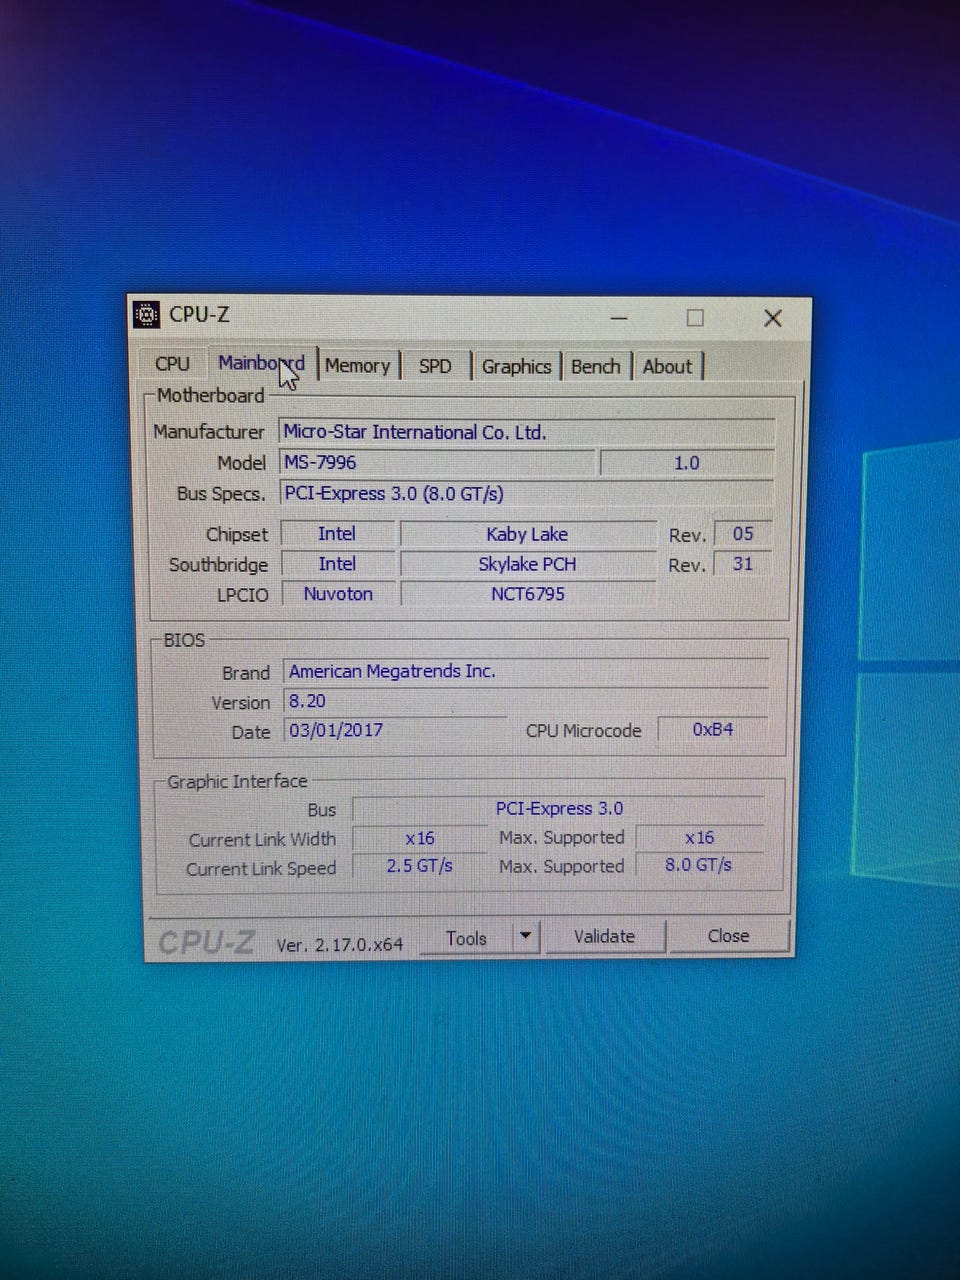Close CPU-Z with the title bar X

coord(772,318)
